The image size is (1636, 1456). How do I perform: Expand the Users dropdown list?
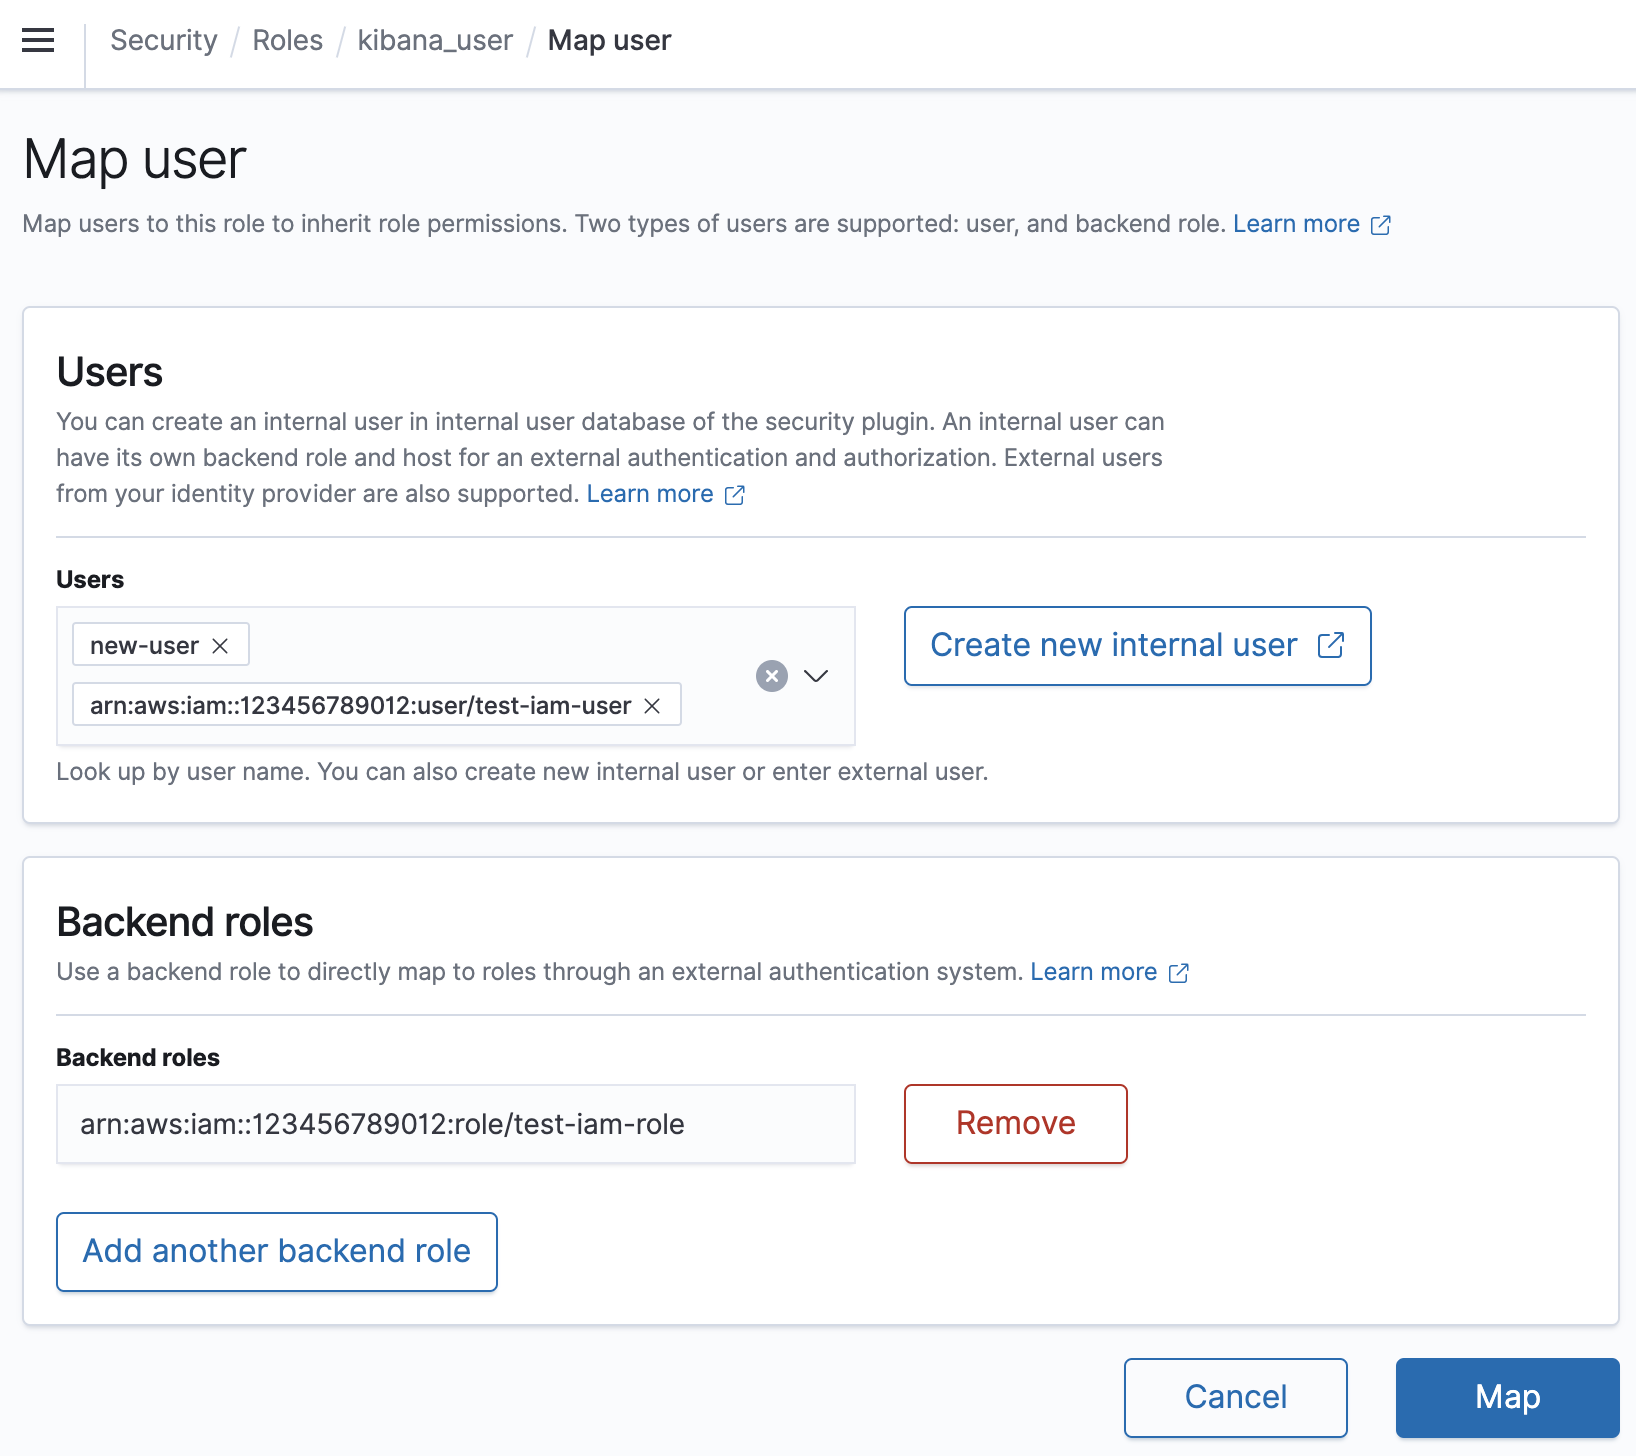(x=816, y=676)
